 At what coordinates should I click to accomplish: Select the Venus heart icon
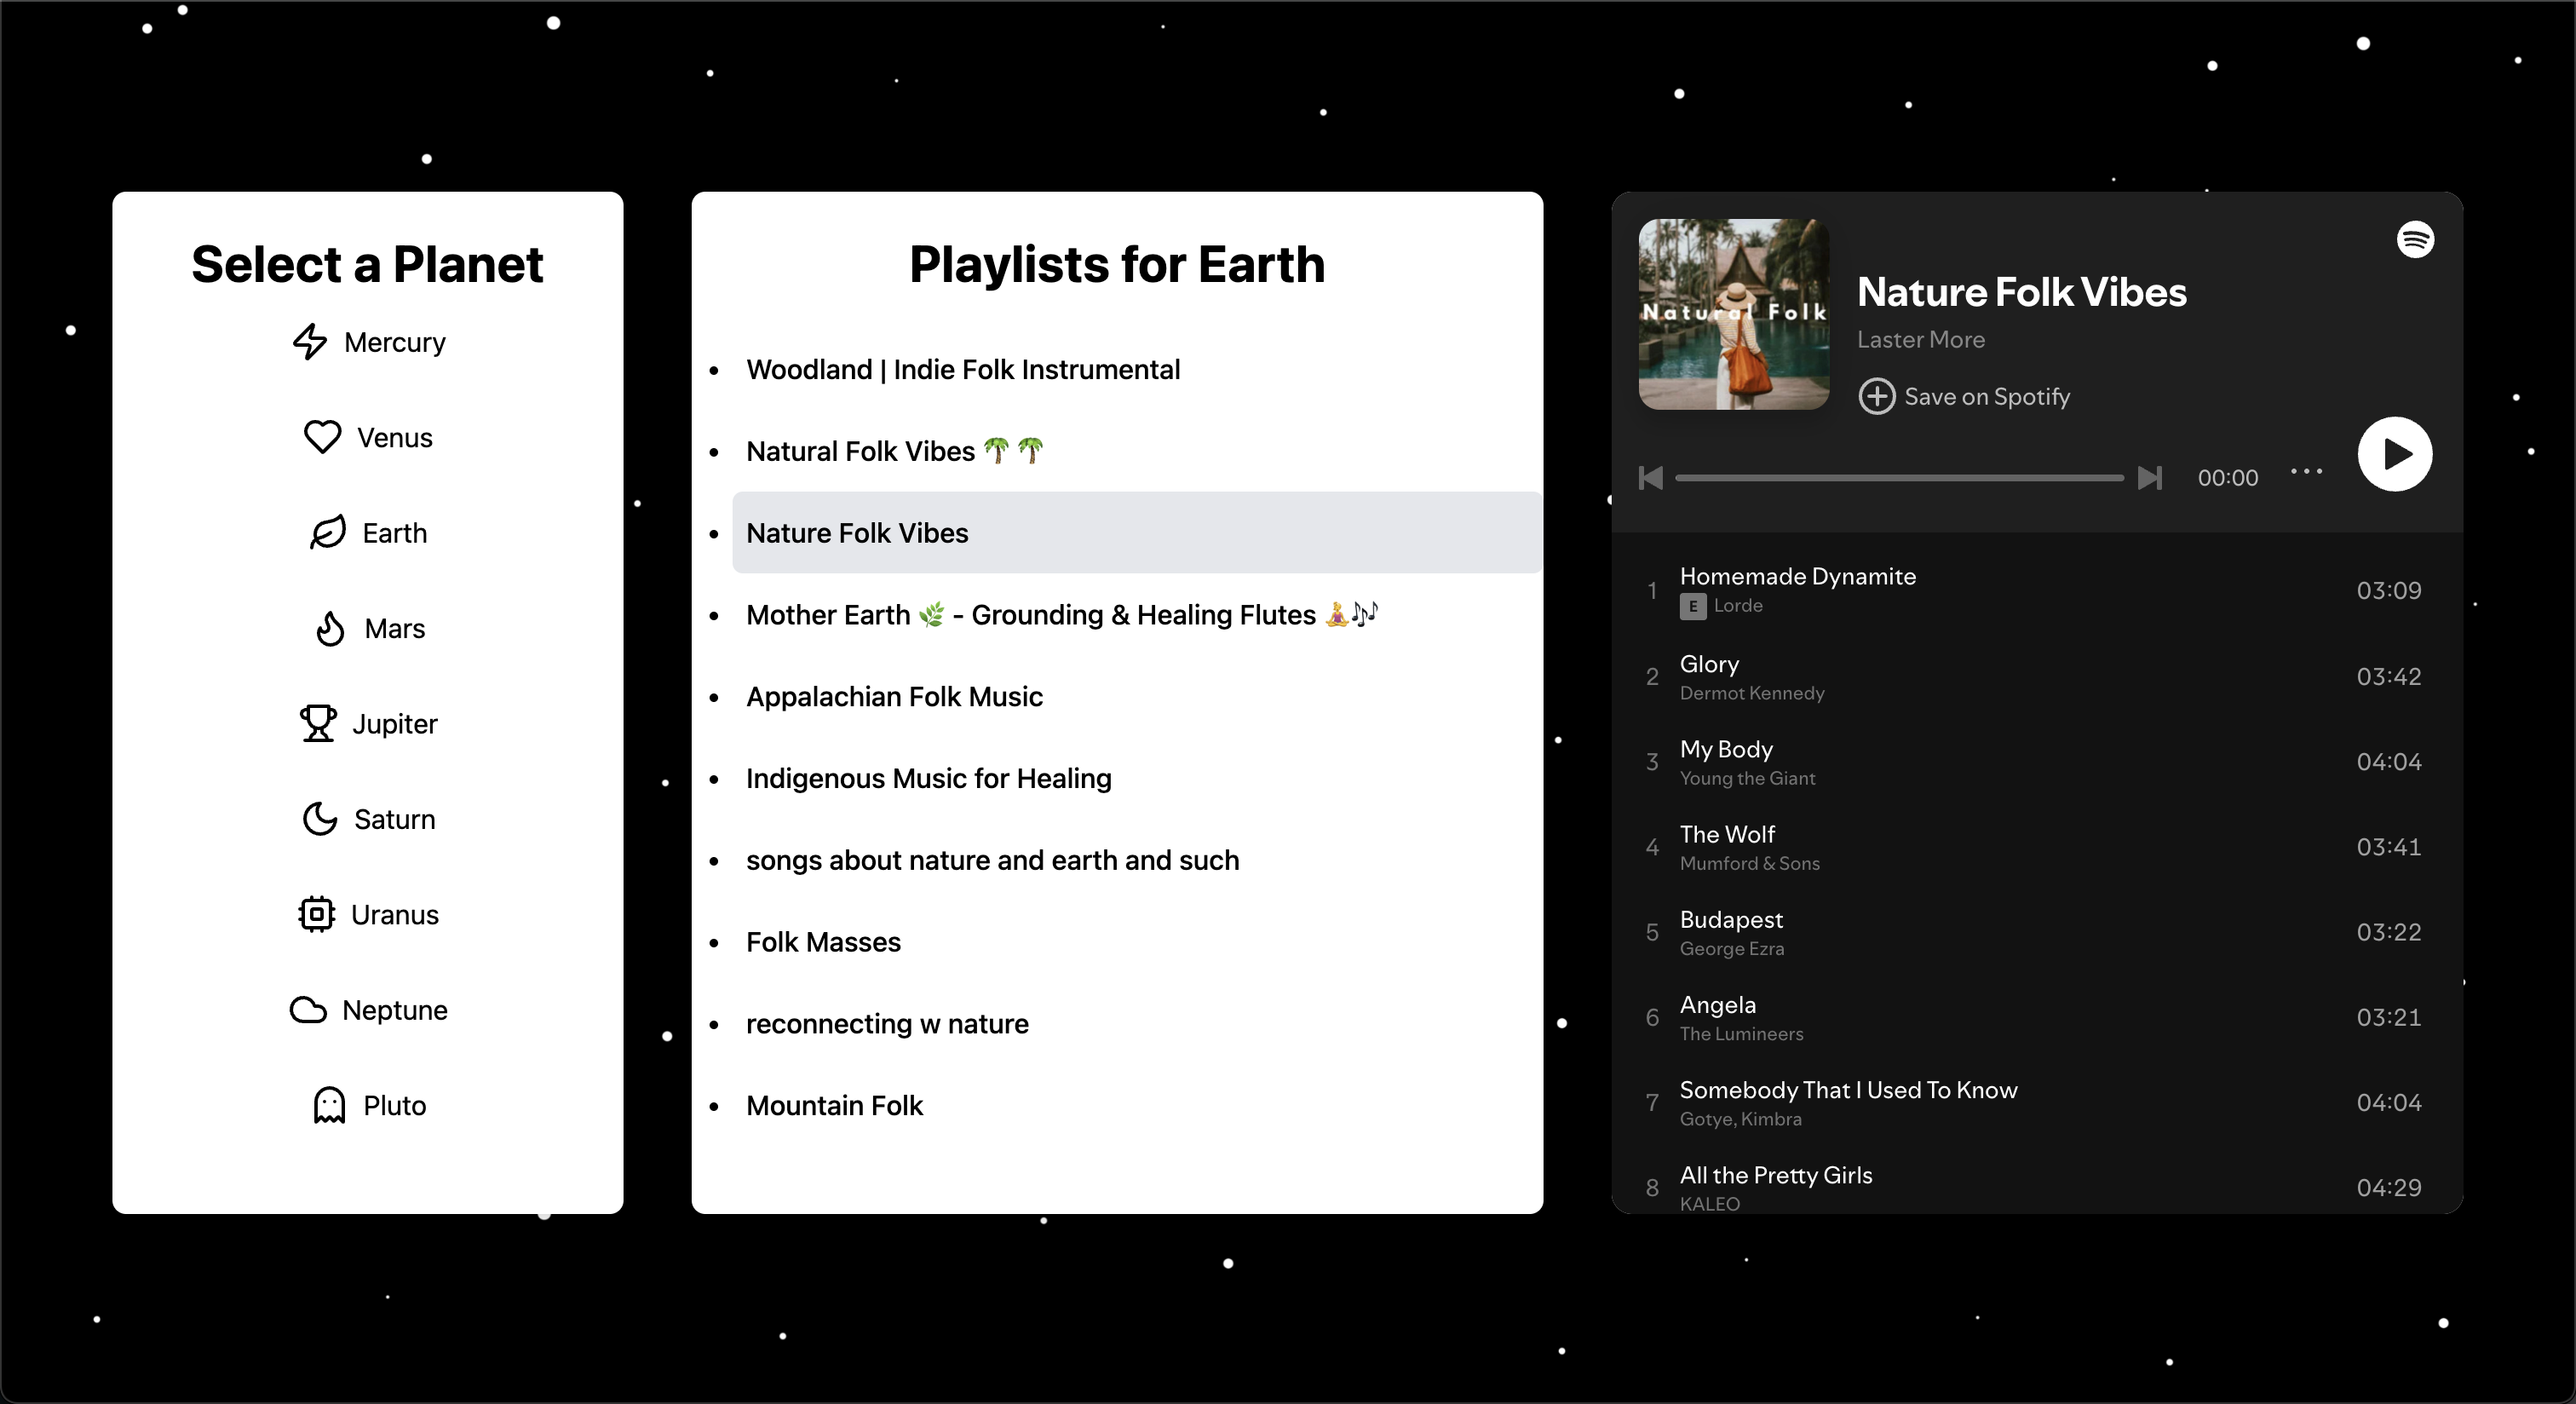(x=322, y=437)
